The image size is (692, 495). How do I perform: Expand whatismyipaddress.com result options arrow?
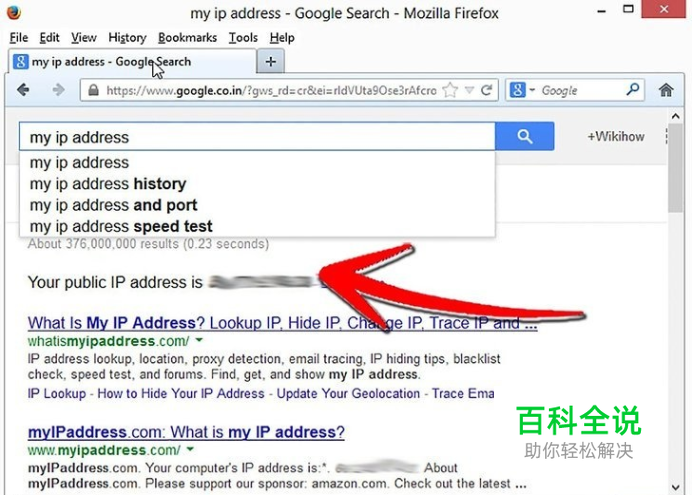click(199, 340)
